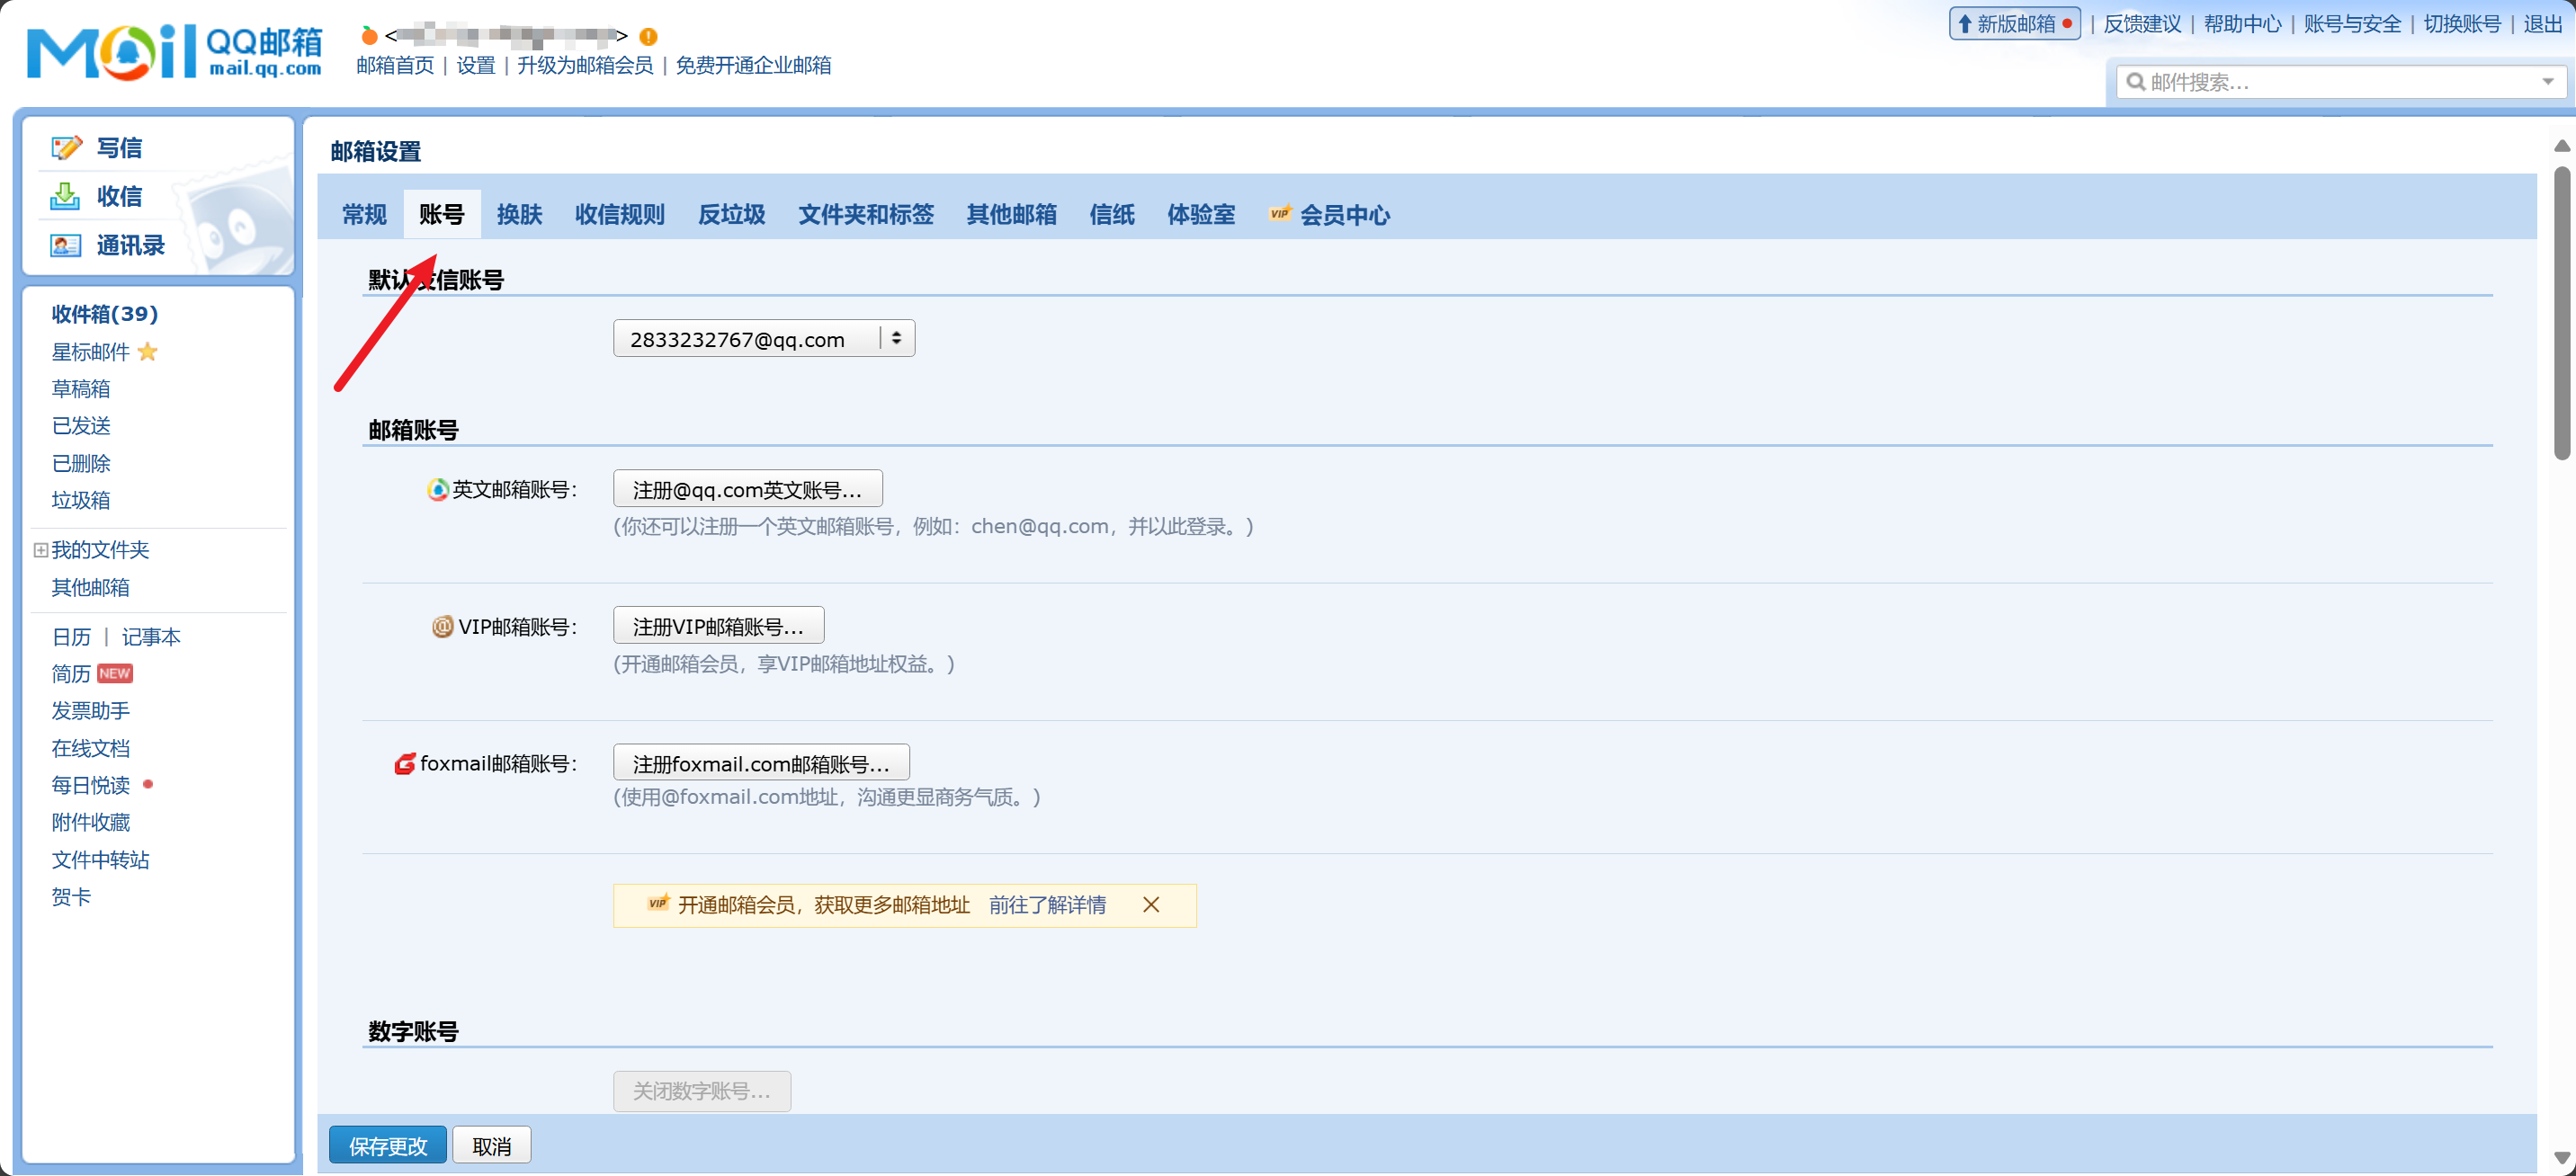
Task: Open the 文件夹和标签 tab
Action: point(865,215)
